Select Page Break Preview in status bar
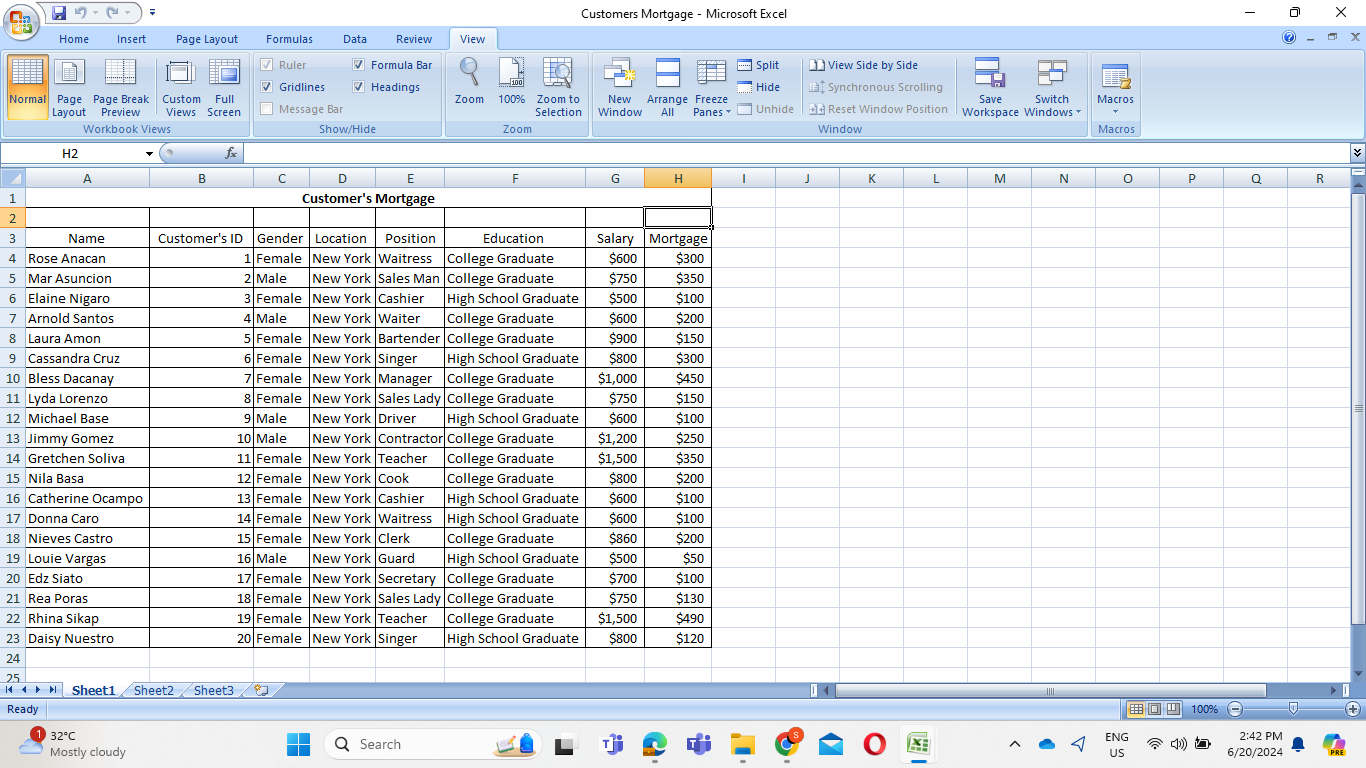Screen dimensions: 1366x768 click(1173, 709)
